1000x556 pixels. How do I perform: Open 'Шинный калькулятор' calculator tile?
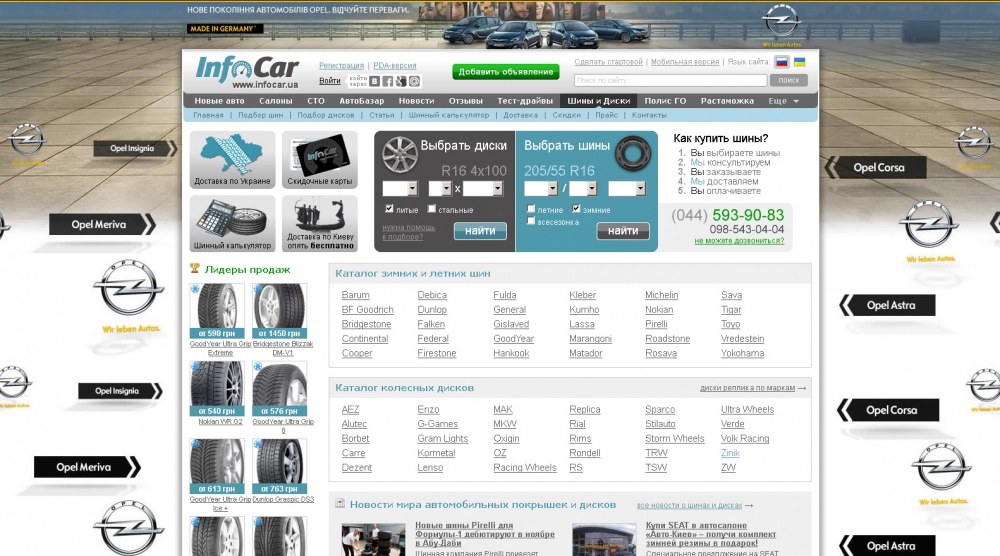pyautogui.click(x=232, y=224)
